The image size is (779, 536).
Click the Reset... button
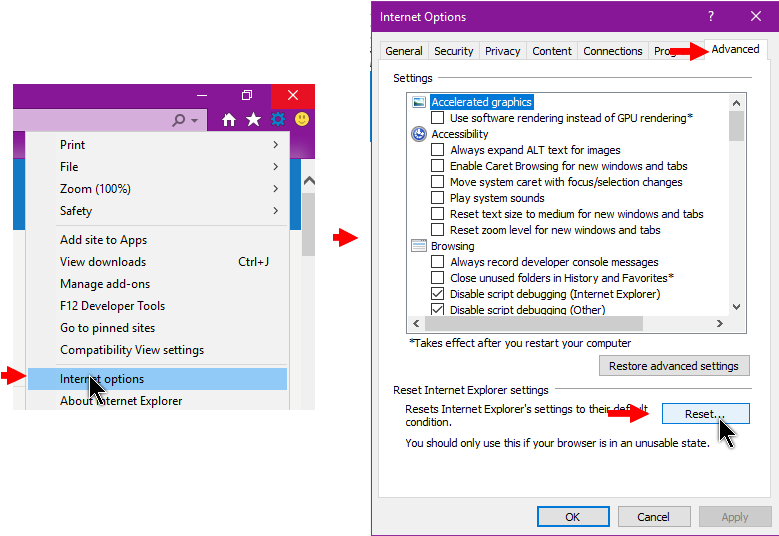coord(705,414)
